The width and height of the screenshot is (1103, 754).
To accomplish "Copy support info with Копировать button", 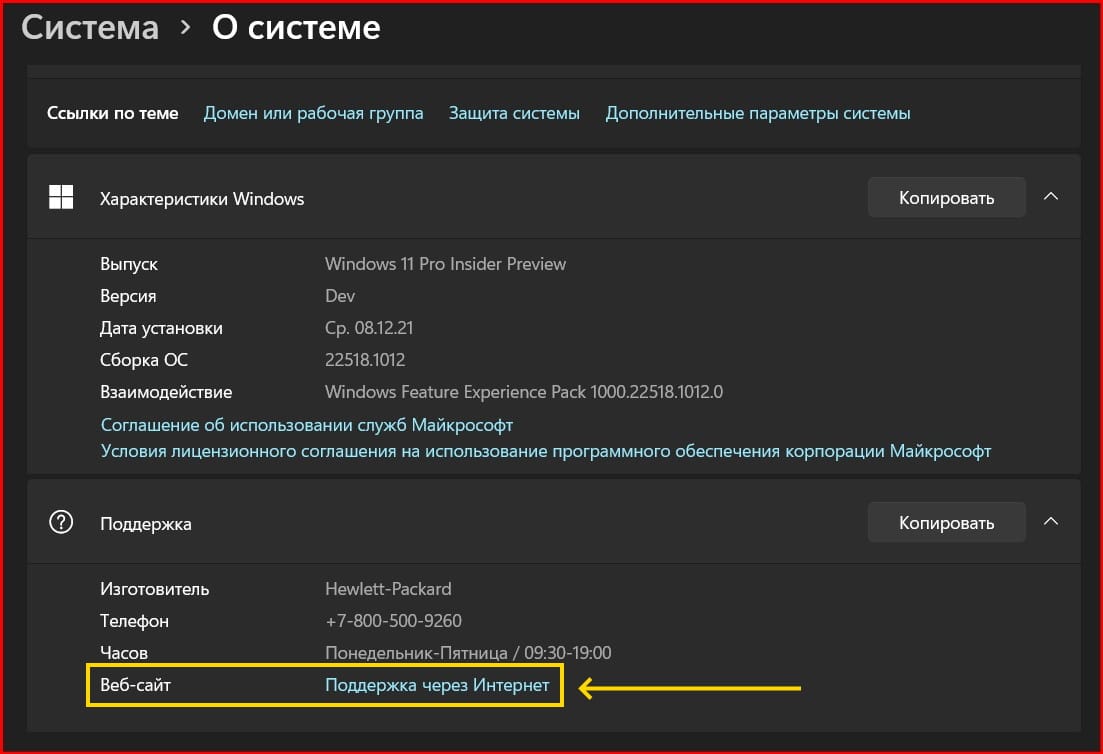I will [946, 523].
